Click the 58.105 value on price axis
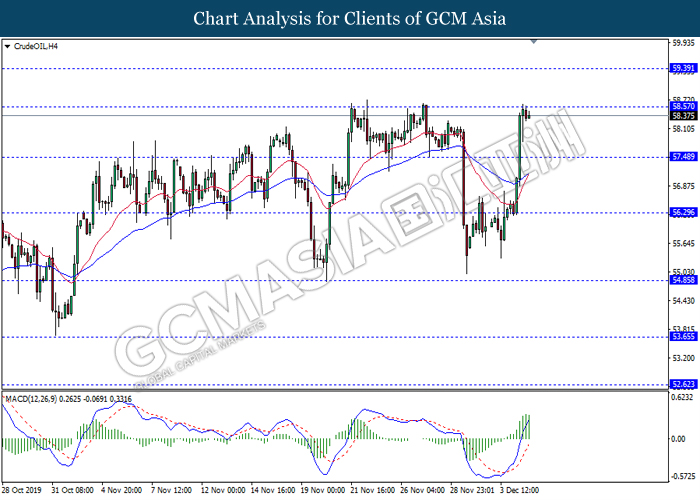 683,129
